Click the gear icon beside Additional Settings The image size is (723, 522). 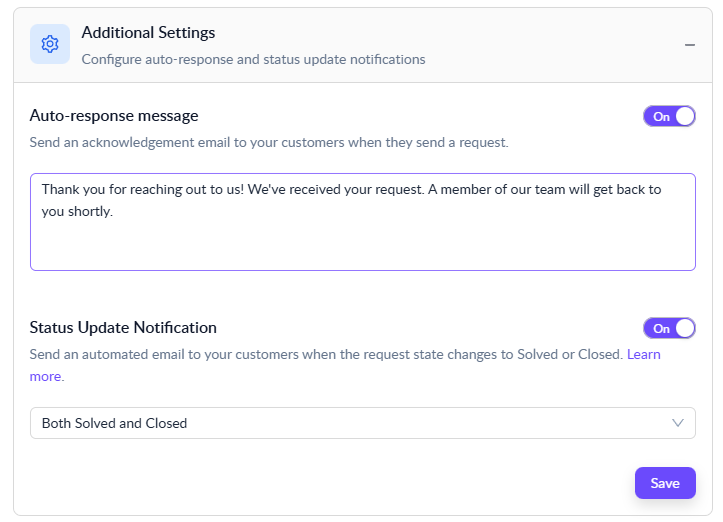coord(50,44)
